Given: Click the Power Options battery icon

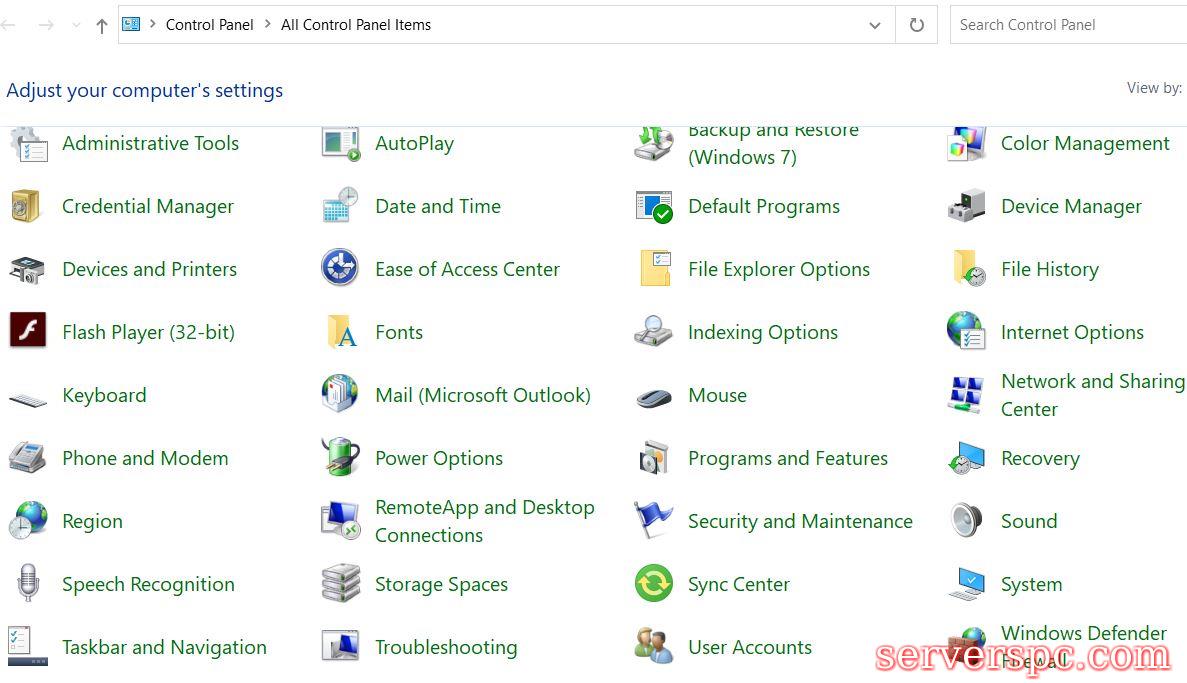Looking at the screenshot, I should tap(340, 458).
